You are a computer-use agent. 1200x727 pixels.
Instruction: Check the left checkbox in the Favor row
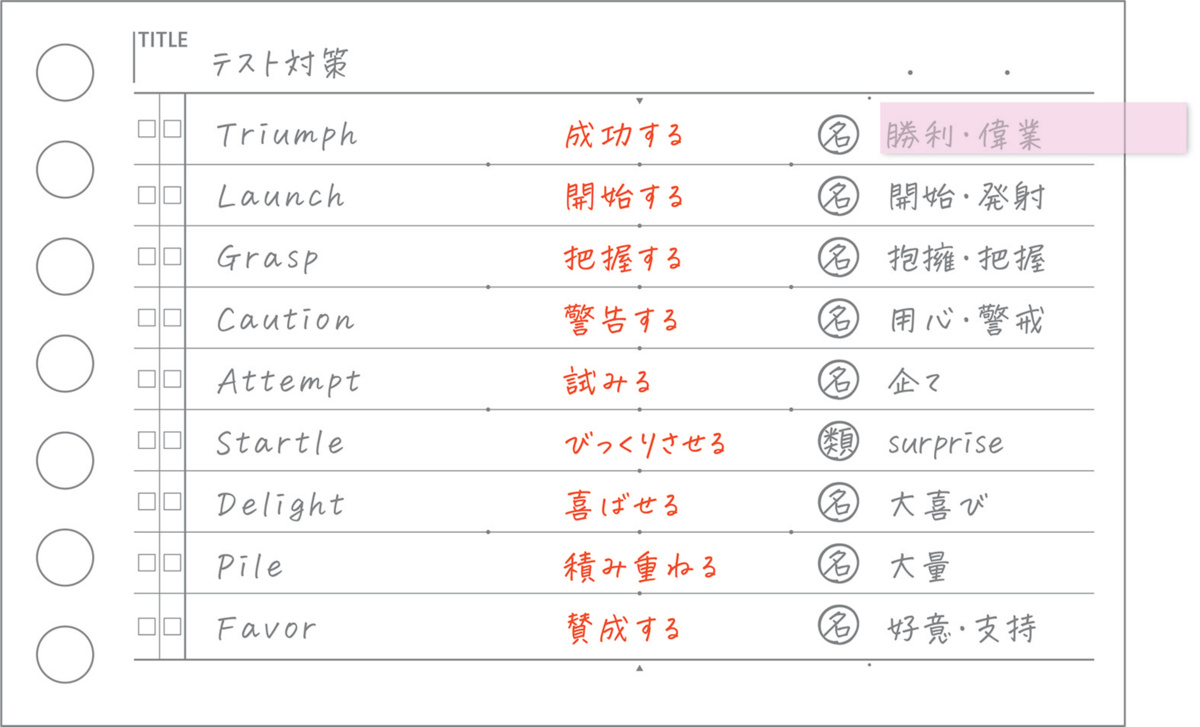[x=147, y=626]
